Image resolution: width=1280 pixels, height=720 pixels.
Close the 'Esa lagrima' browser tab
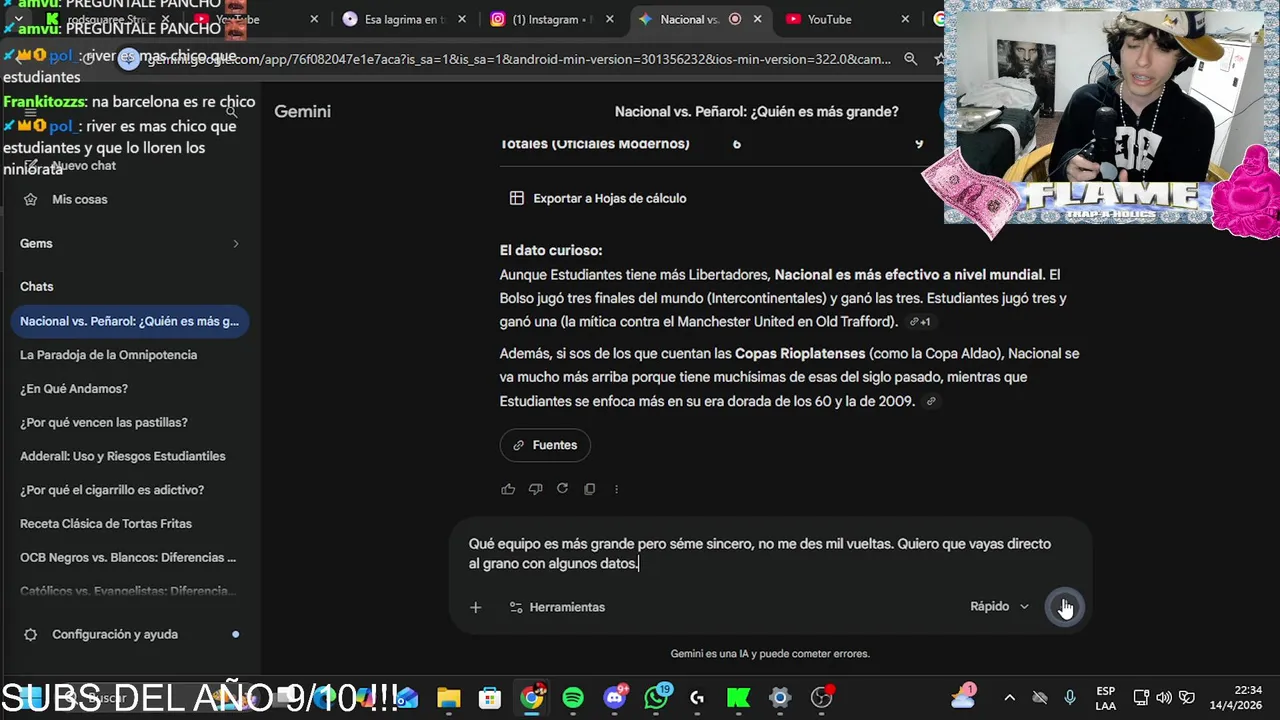462,19
